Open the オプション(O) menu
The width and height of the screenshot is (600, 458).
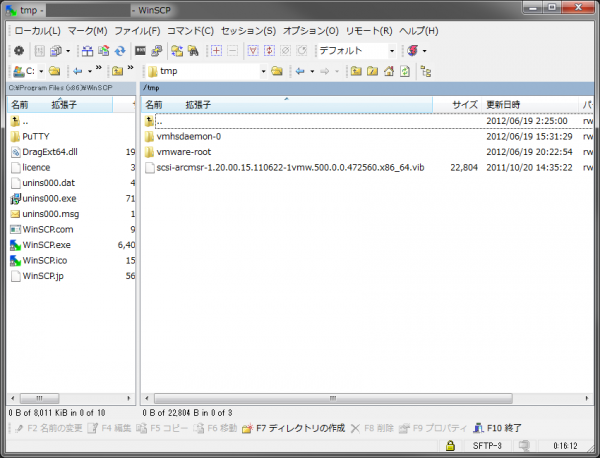(x=311, y=31)
